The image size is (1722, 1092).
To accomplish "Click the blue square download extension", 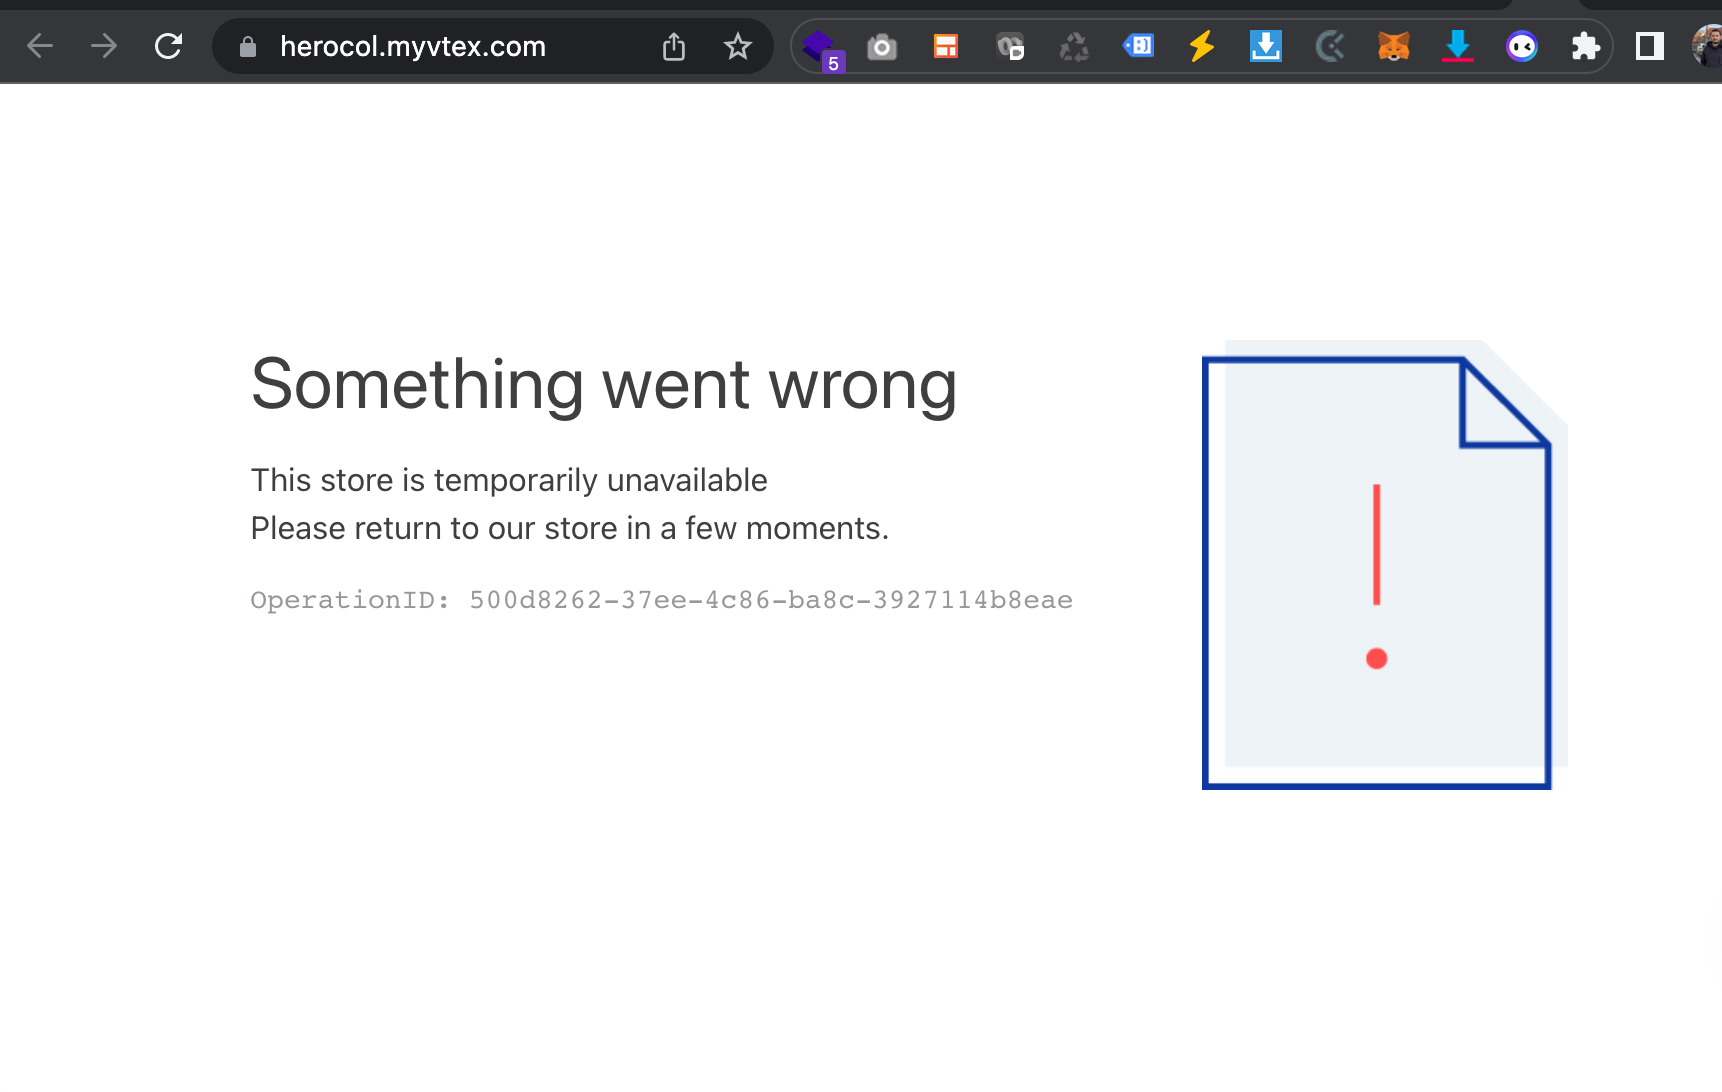I will [1265, 46].
